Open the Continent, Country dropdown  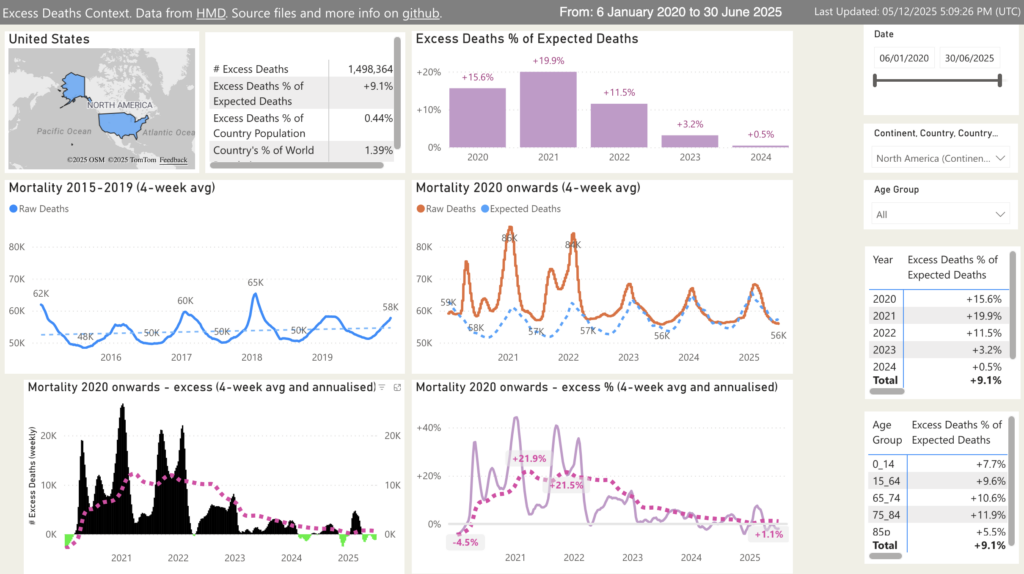pos(941,158)
